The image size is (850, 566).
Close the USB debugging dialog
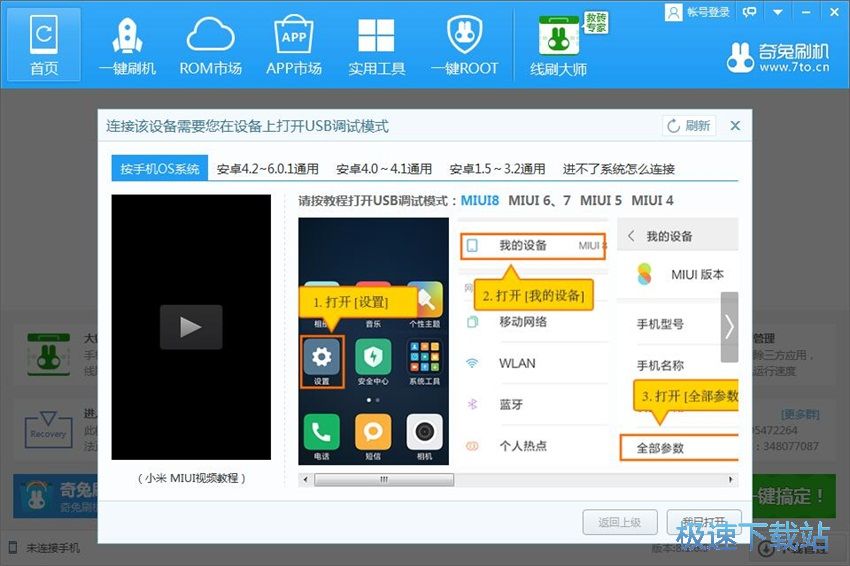click(735, 126)
